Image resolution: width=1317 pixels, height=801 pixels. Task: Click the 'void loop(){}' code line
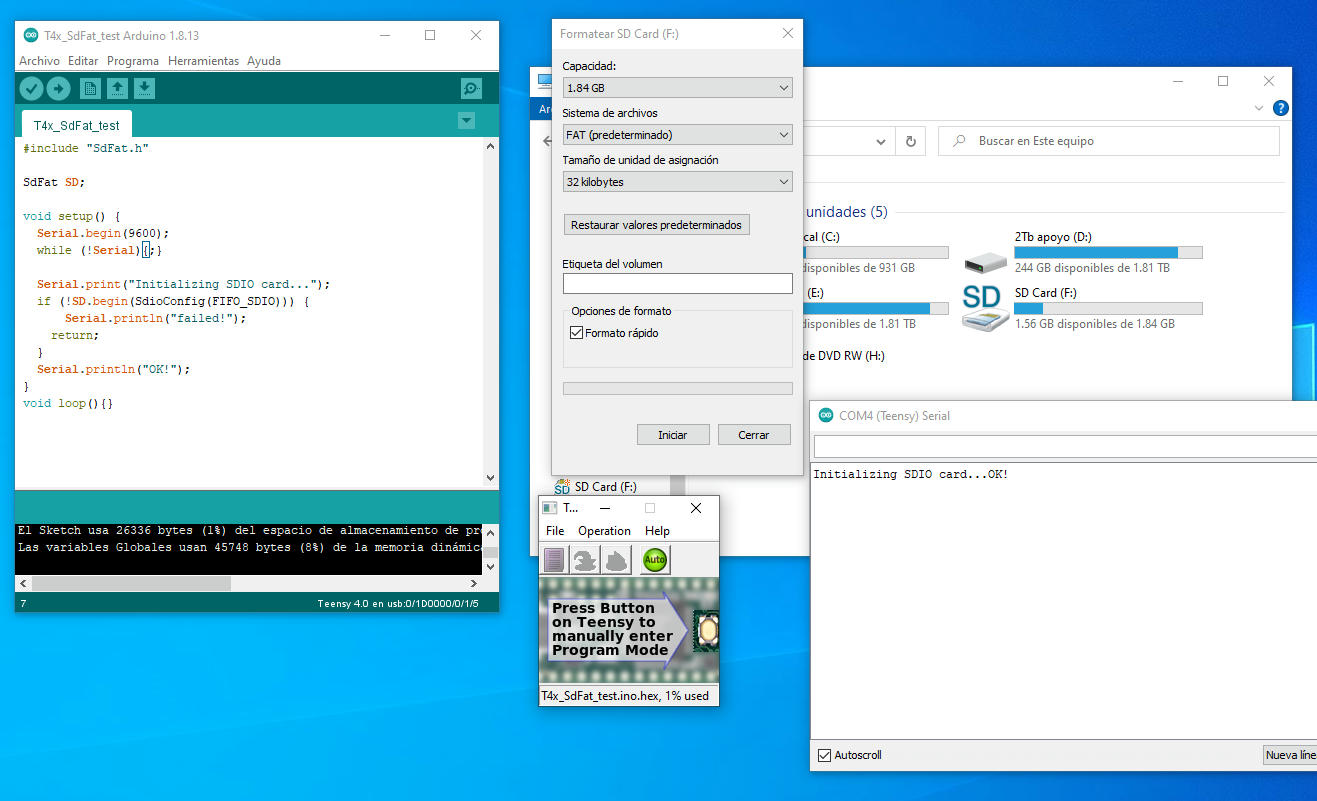coord(68,403)
